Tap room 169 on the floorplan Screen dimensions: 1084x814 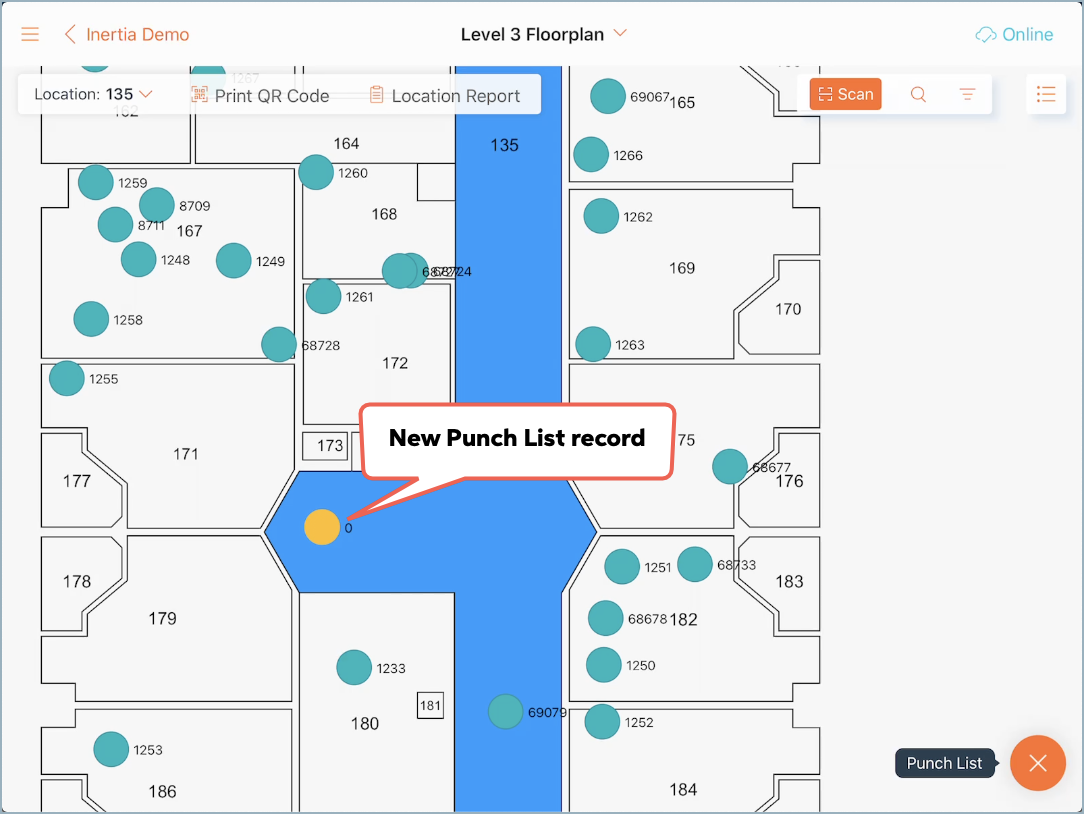click(682, 268)
